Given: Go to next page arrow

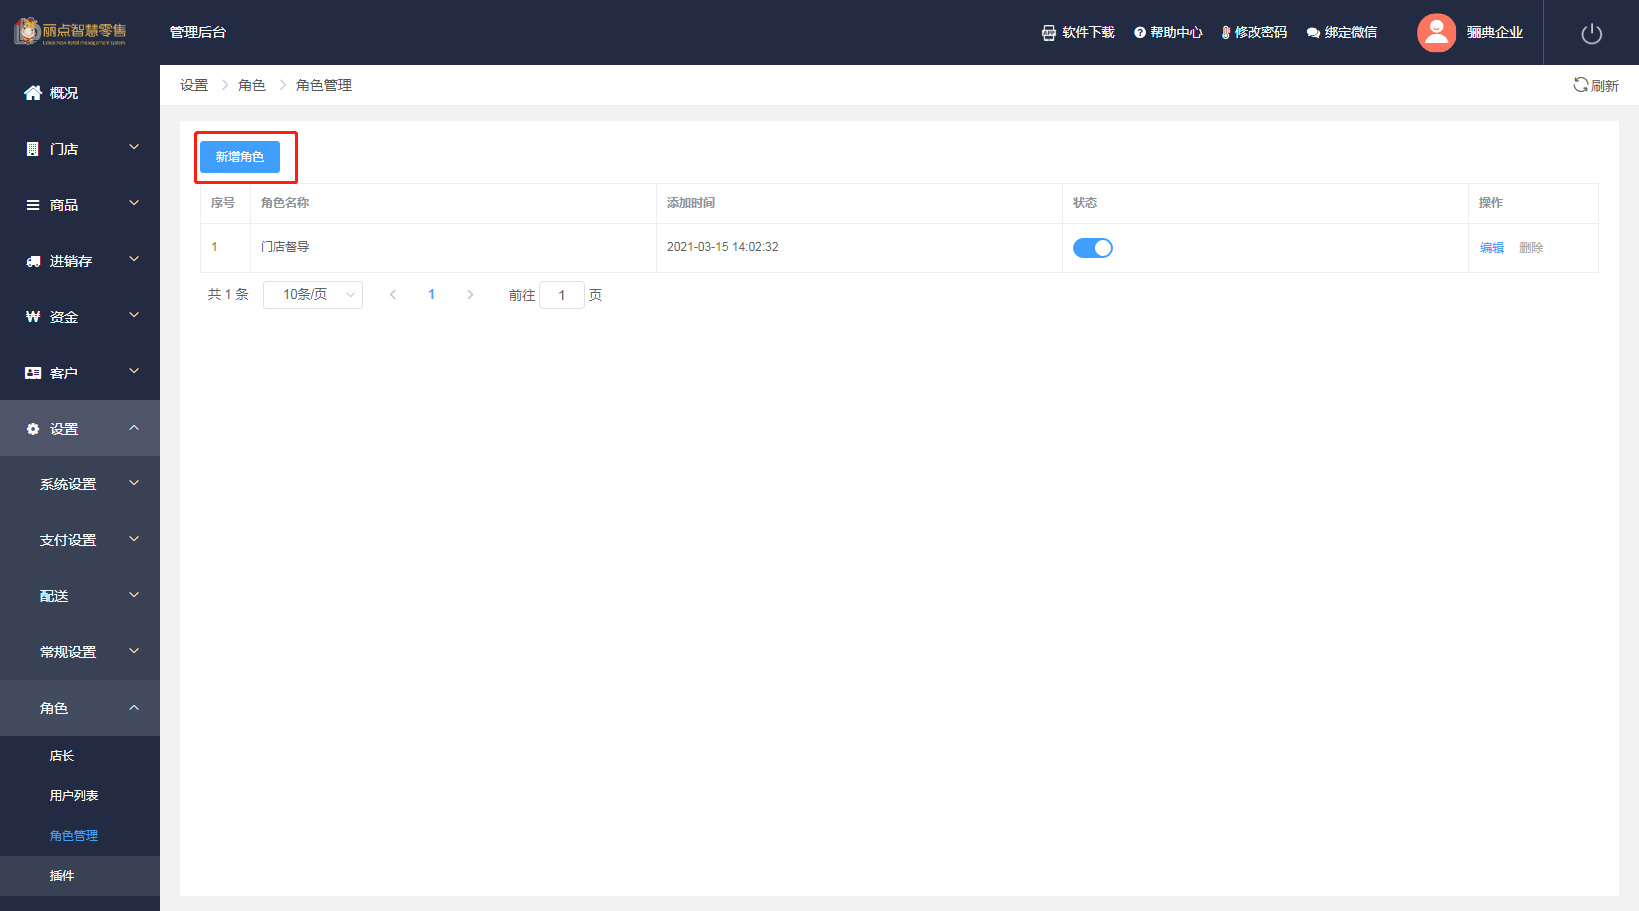Looking at the screenshot, I should (470, 295).
